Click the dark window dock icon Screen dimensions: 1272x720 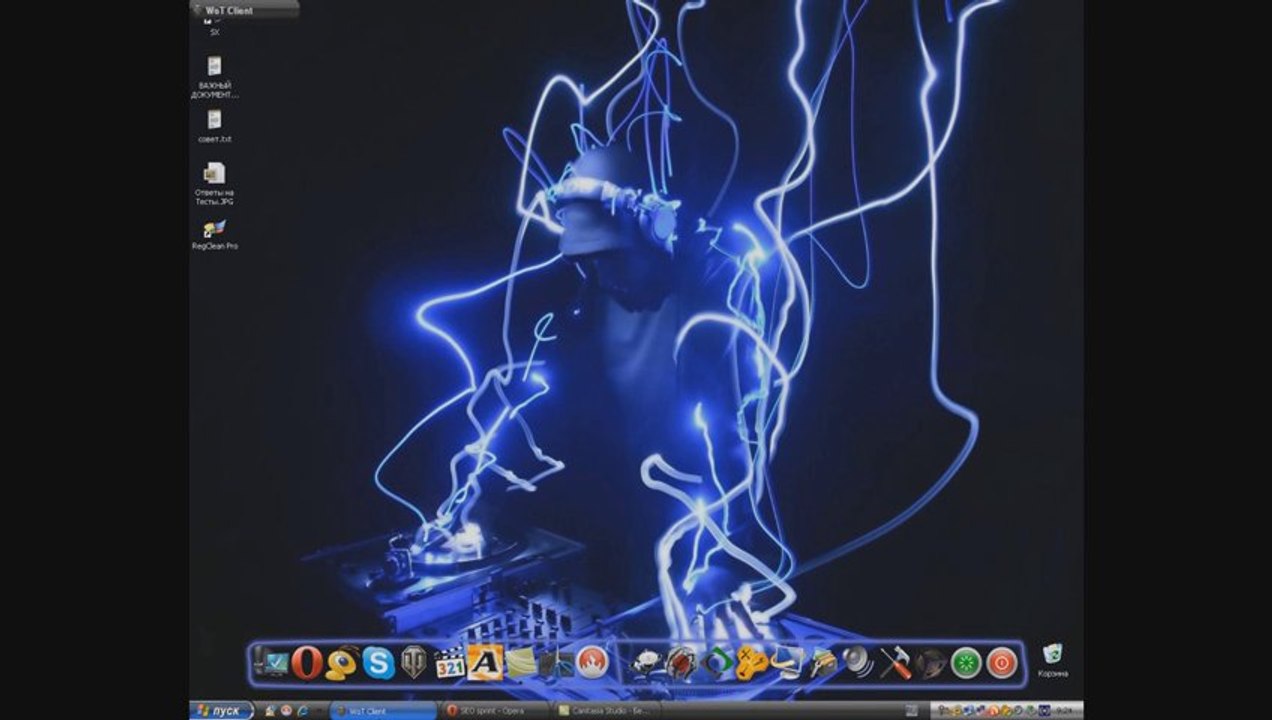coord(556,662)
